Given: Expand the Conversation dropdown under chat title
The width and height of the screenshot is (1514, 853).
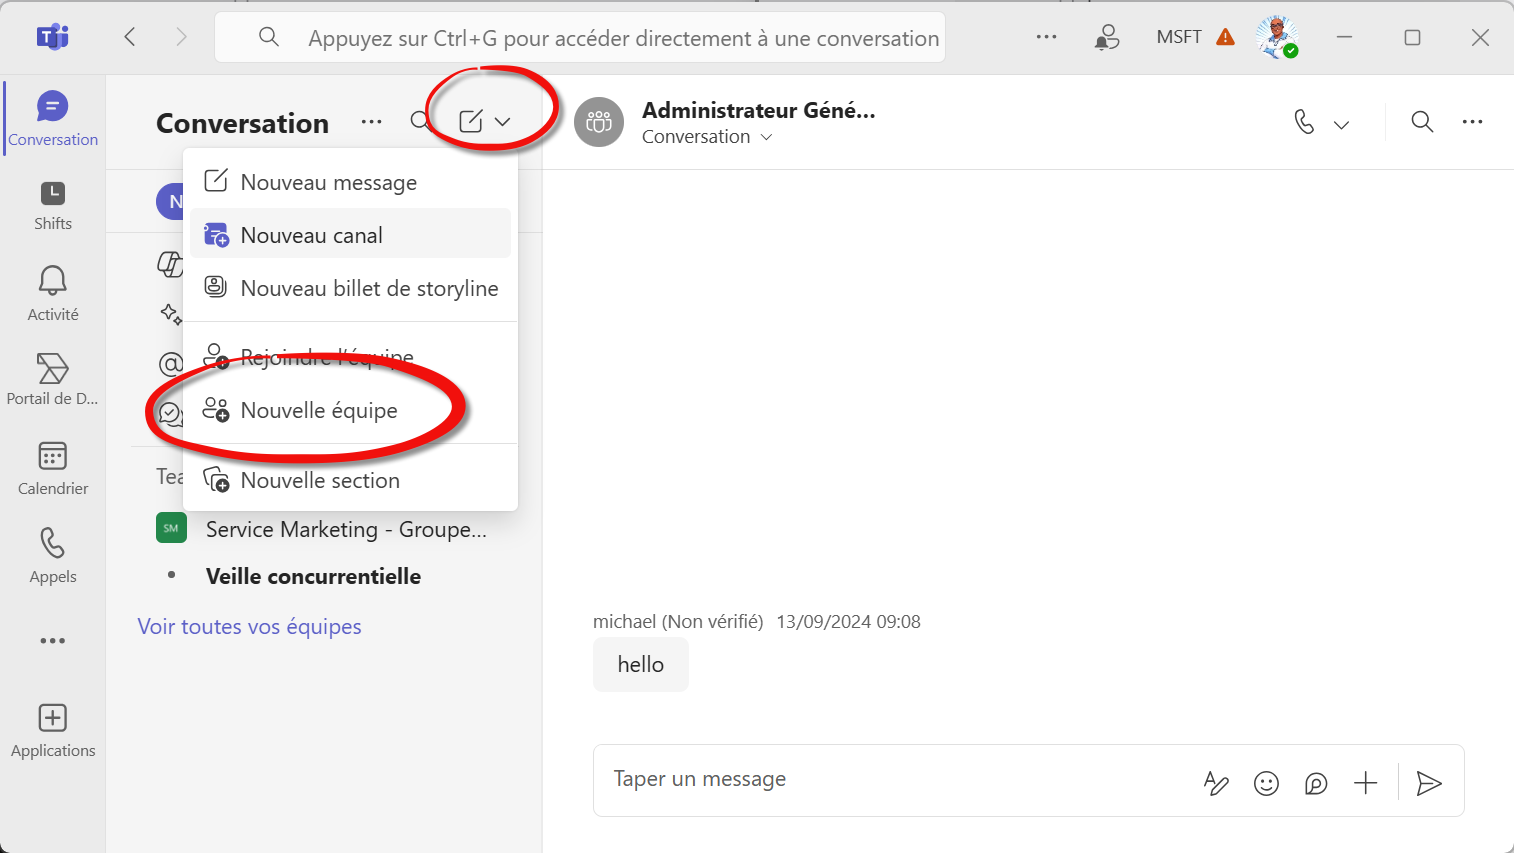Looking at the screenshot, I should tap(767, 137).
